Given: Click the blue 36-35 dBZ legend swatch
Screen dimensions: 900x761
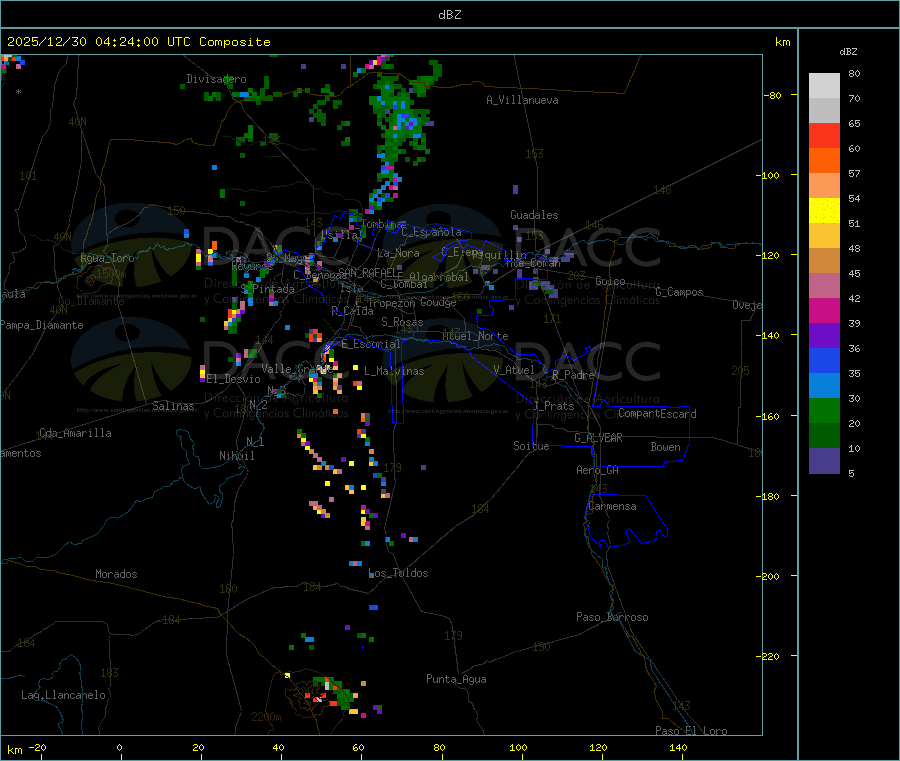Looking at the screenshot, I should (824, 360).
